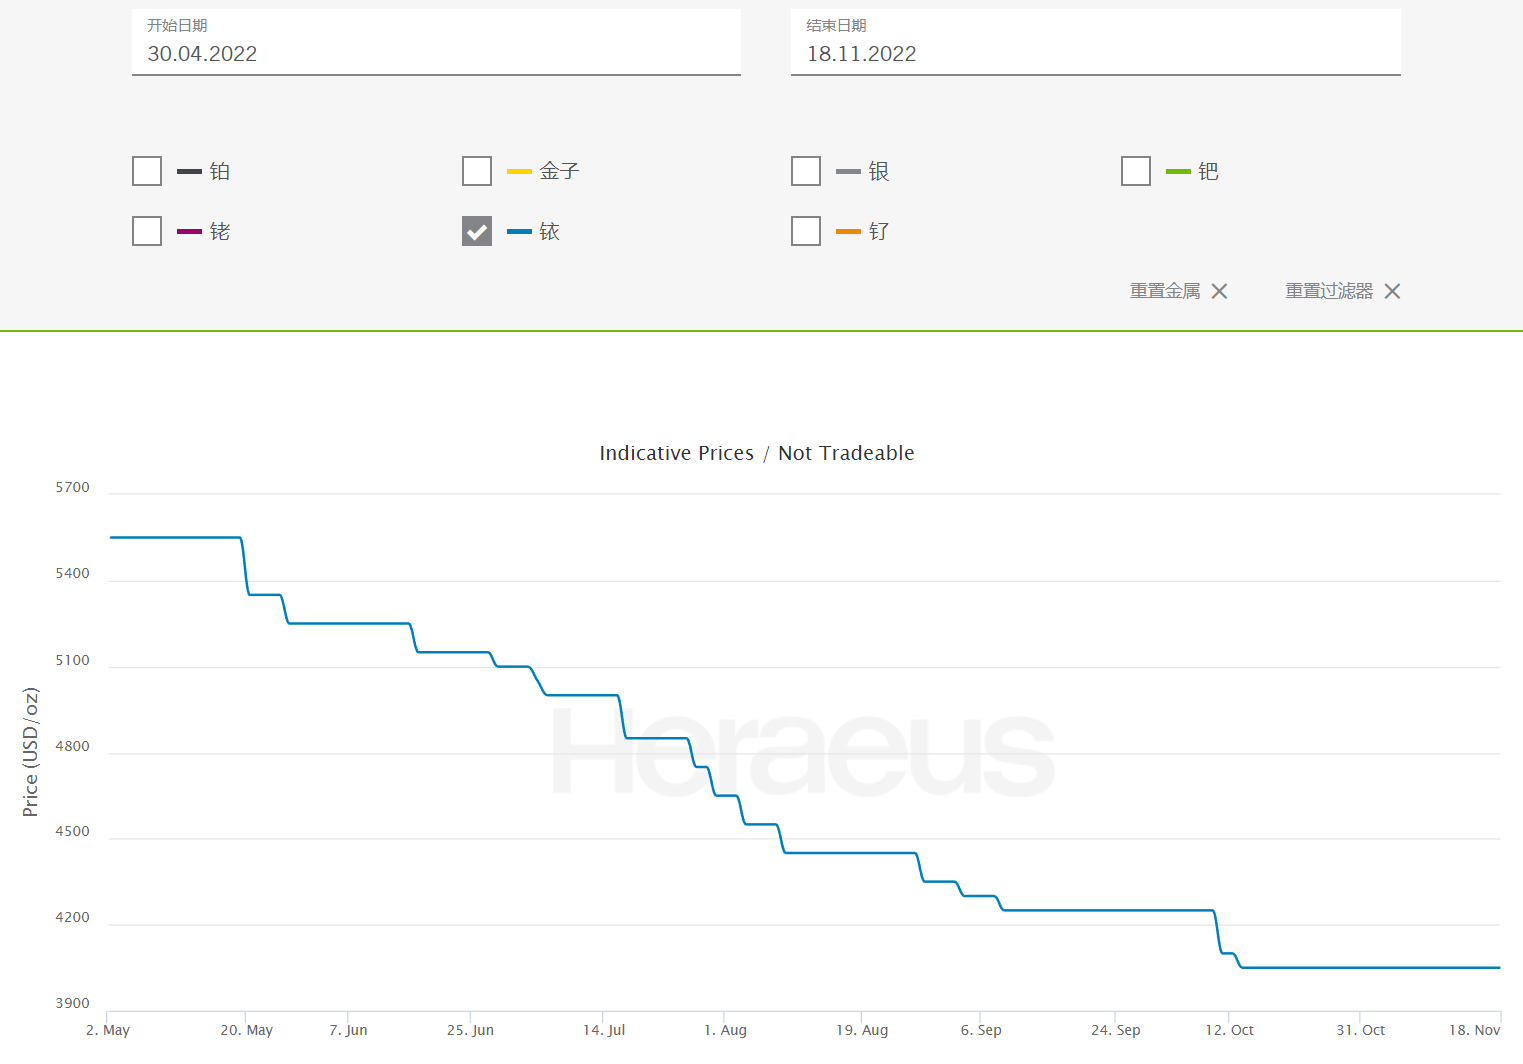The image size is (1523, 1064).
Task: Click the 19. Aug x-axis label
Action: [x=862, y=1030]
